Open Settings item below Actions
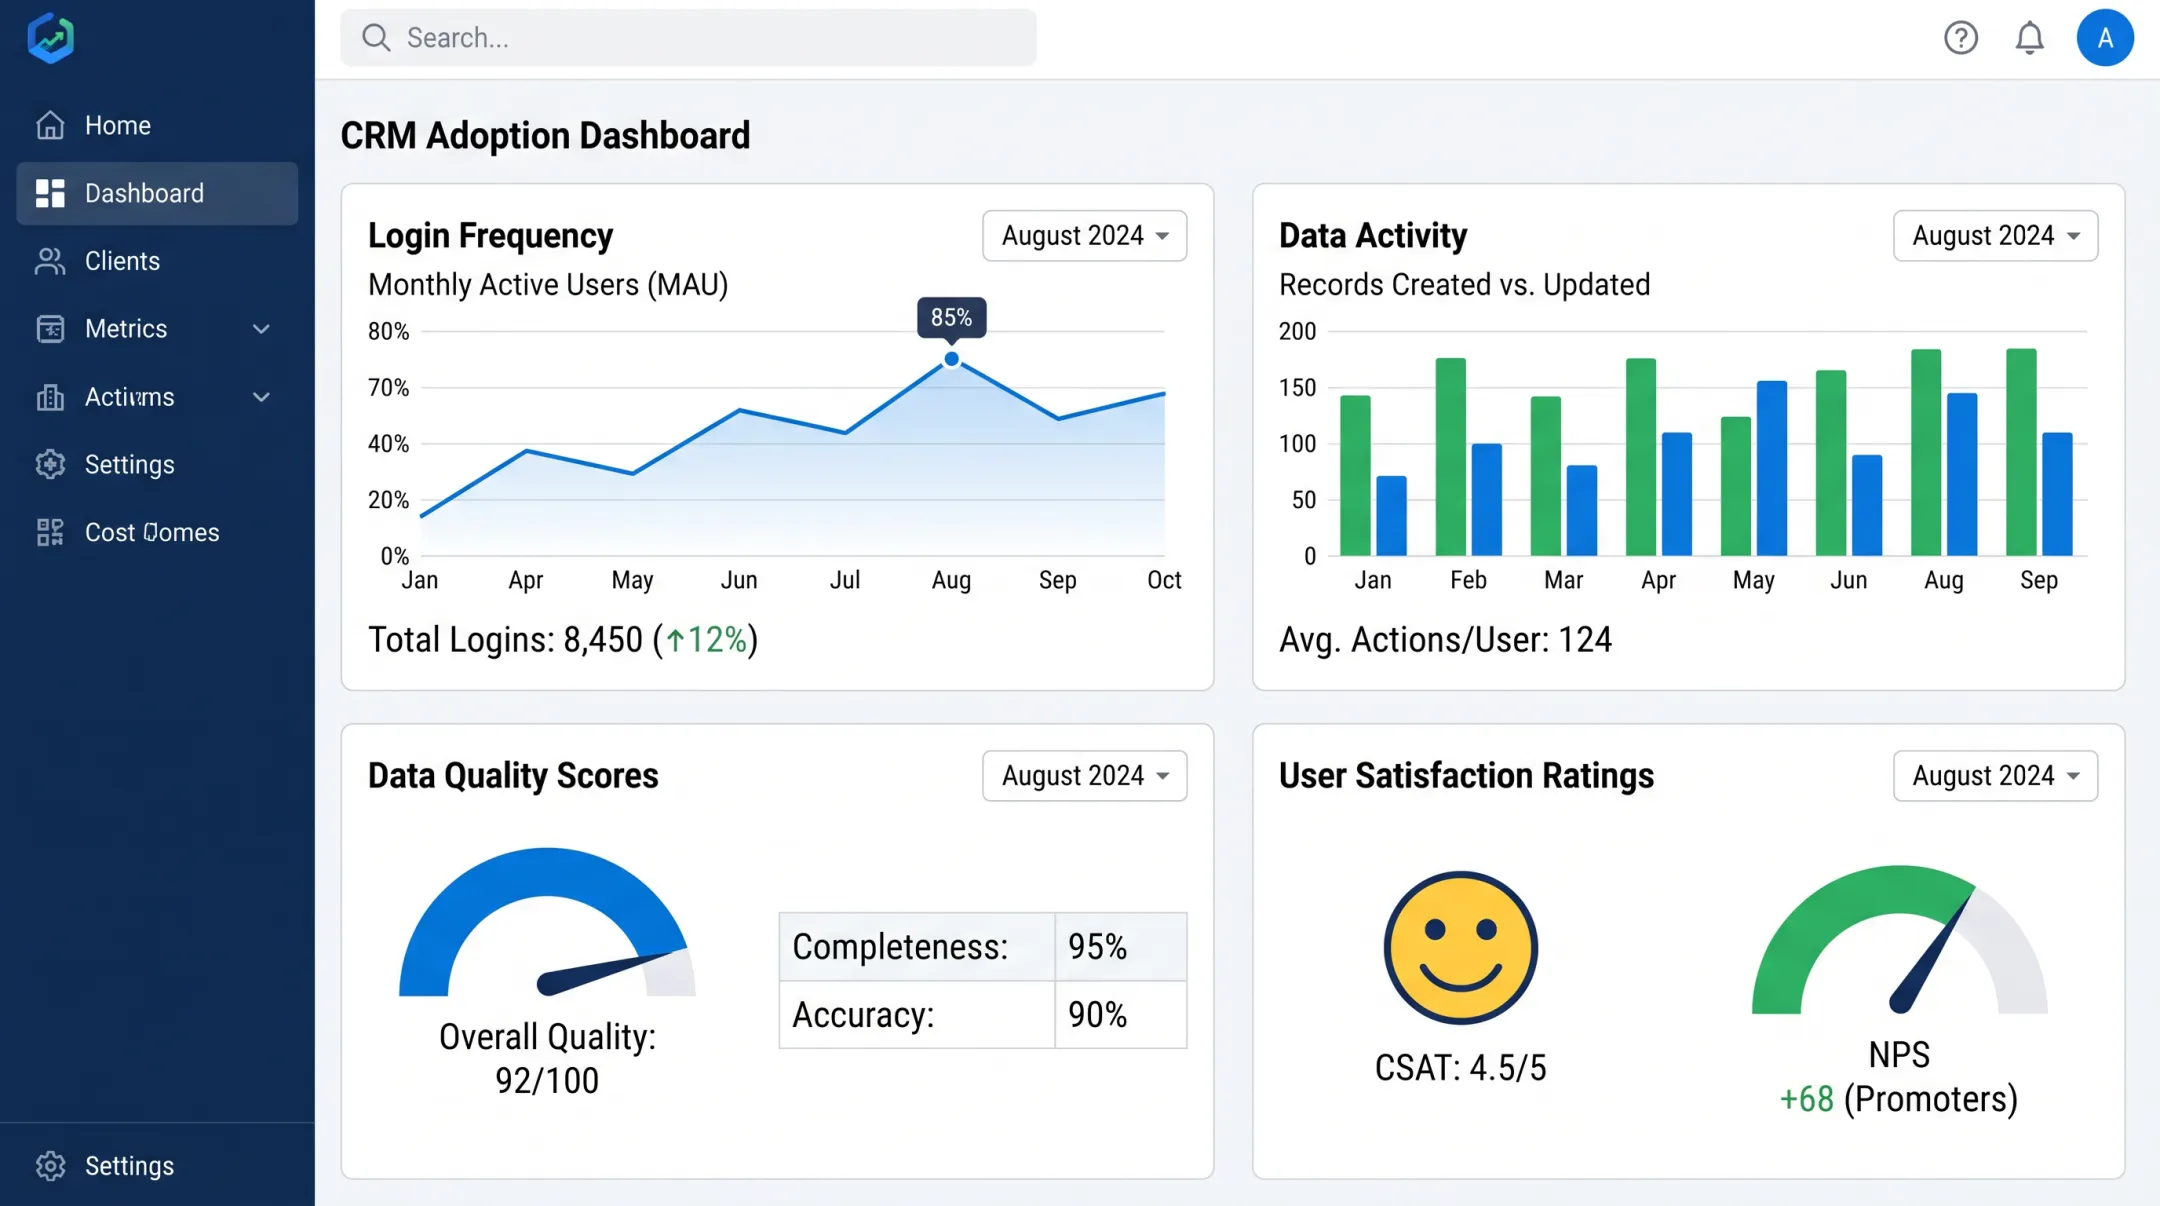 (157, 464)
